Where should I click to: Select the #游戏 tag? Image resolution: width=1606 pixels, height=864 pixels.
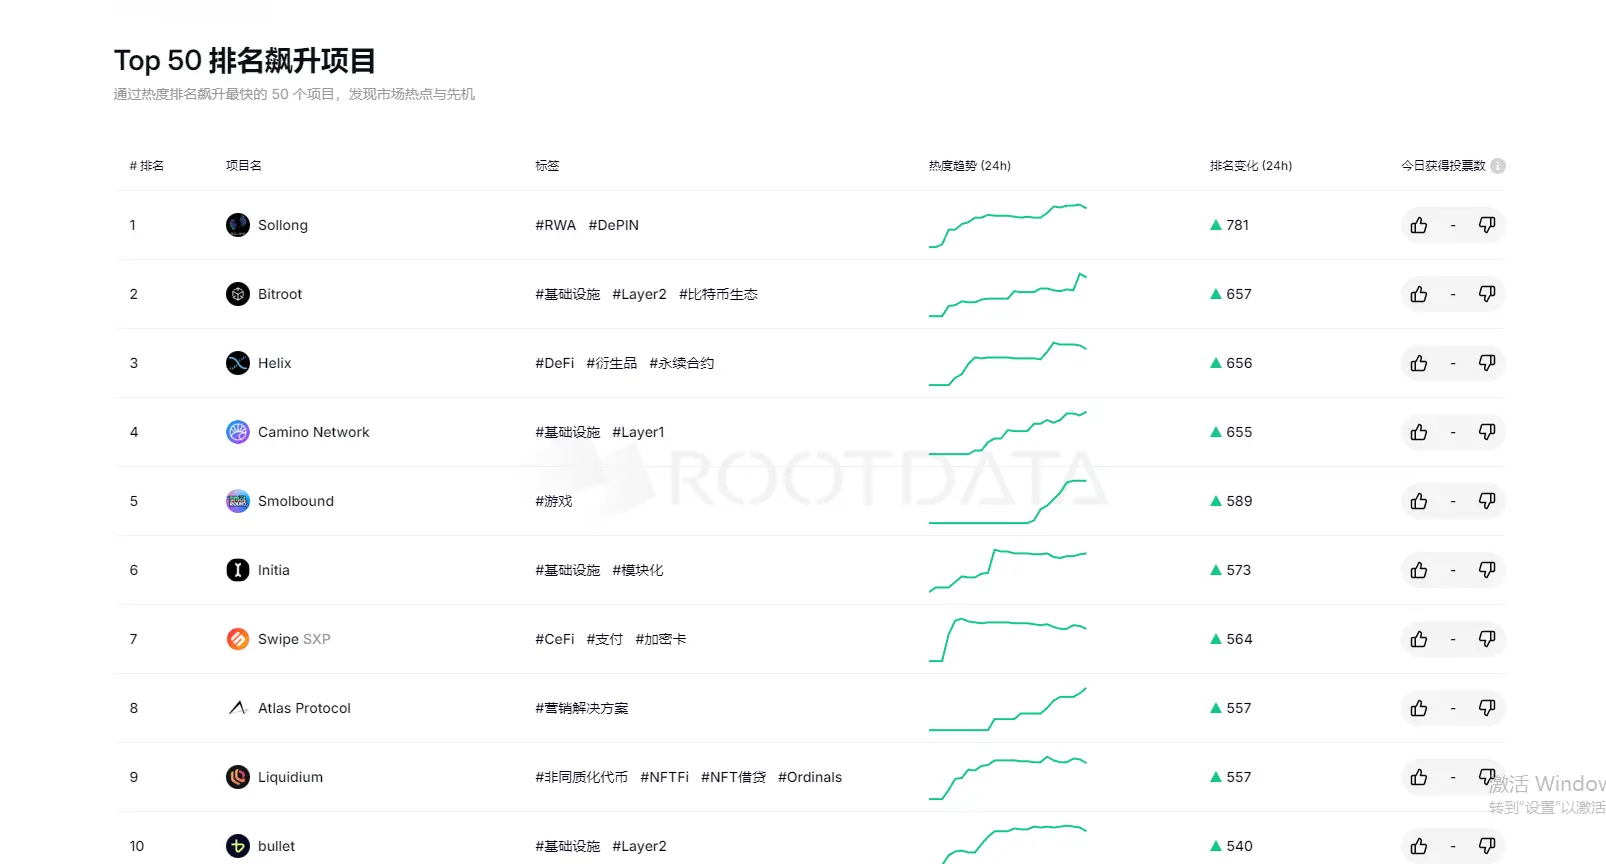[554, 501]
